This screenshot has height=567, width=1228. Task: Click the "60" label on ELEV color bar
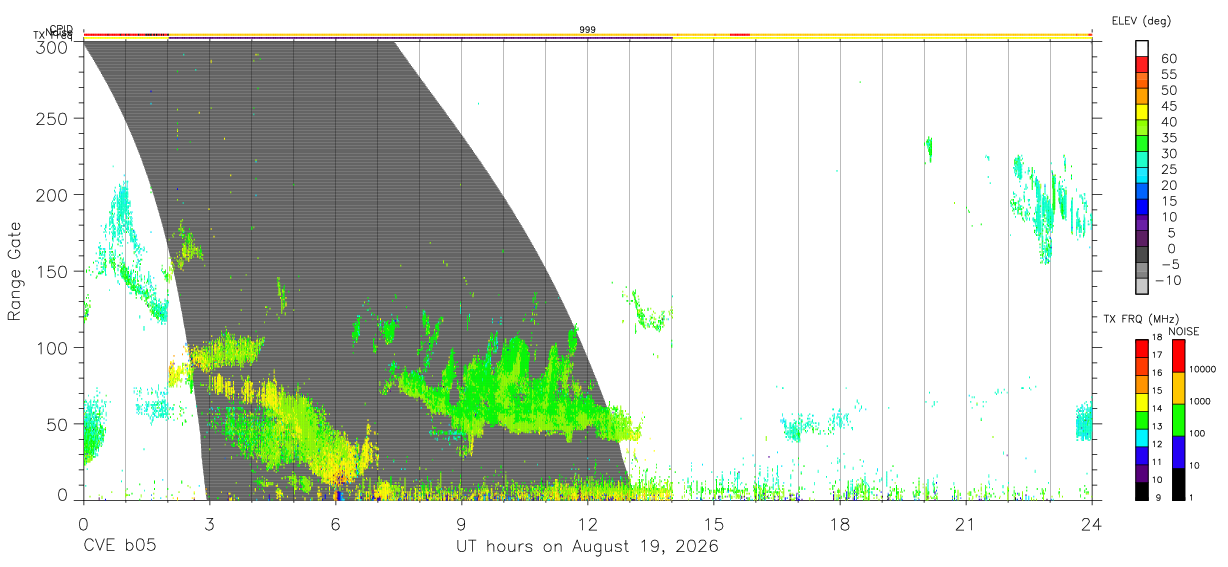click(x=1168, y=58)
